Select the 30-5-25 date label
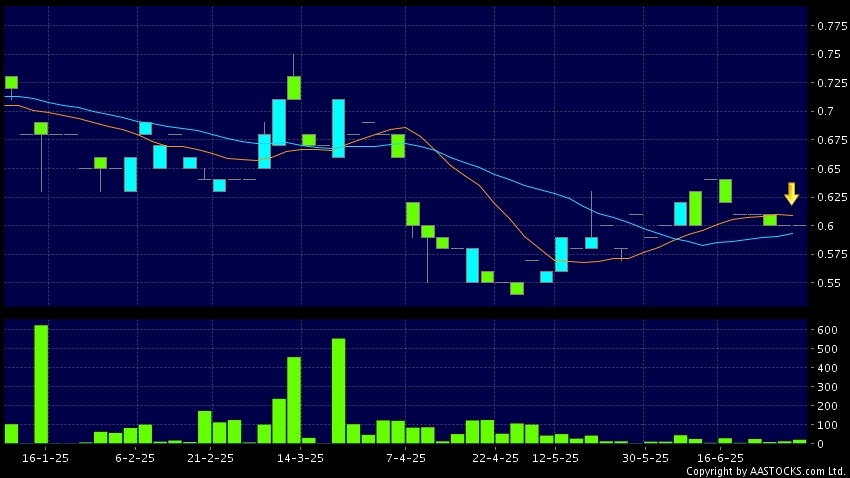This screenshot has width=850, height=478. pyautogui.click(x=645, y=458)
